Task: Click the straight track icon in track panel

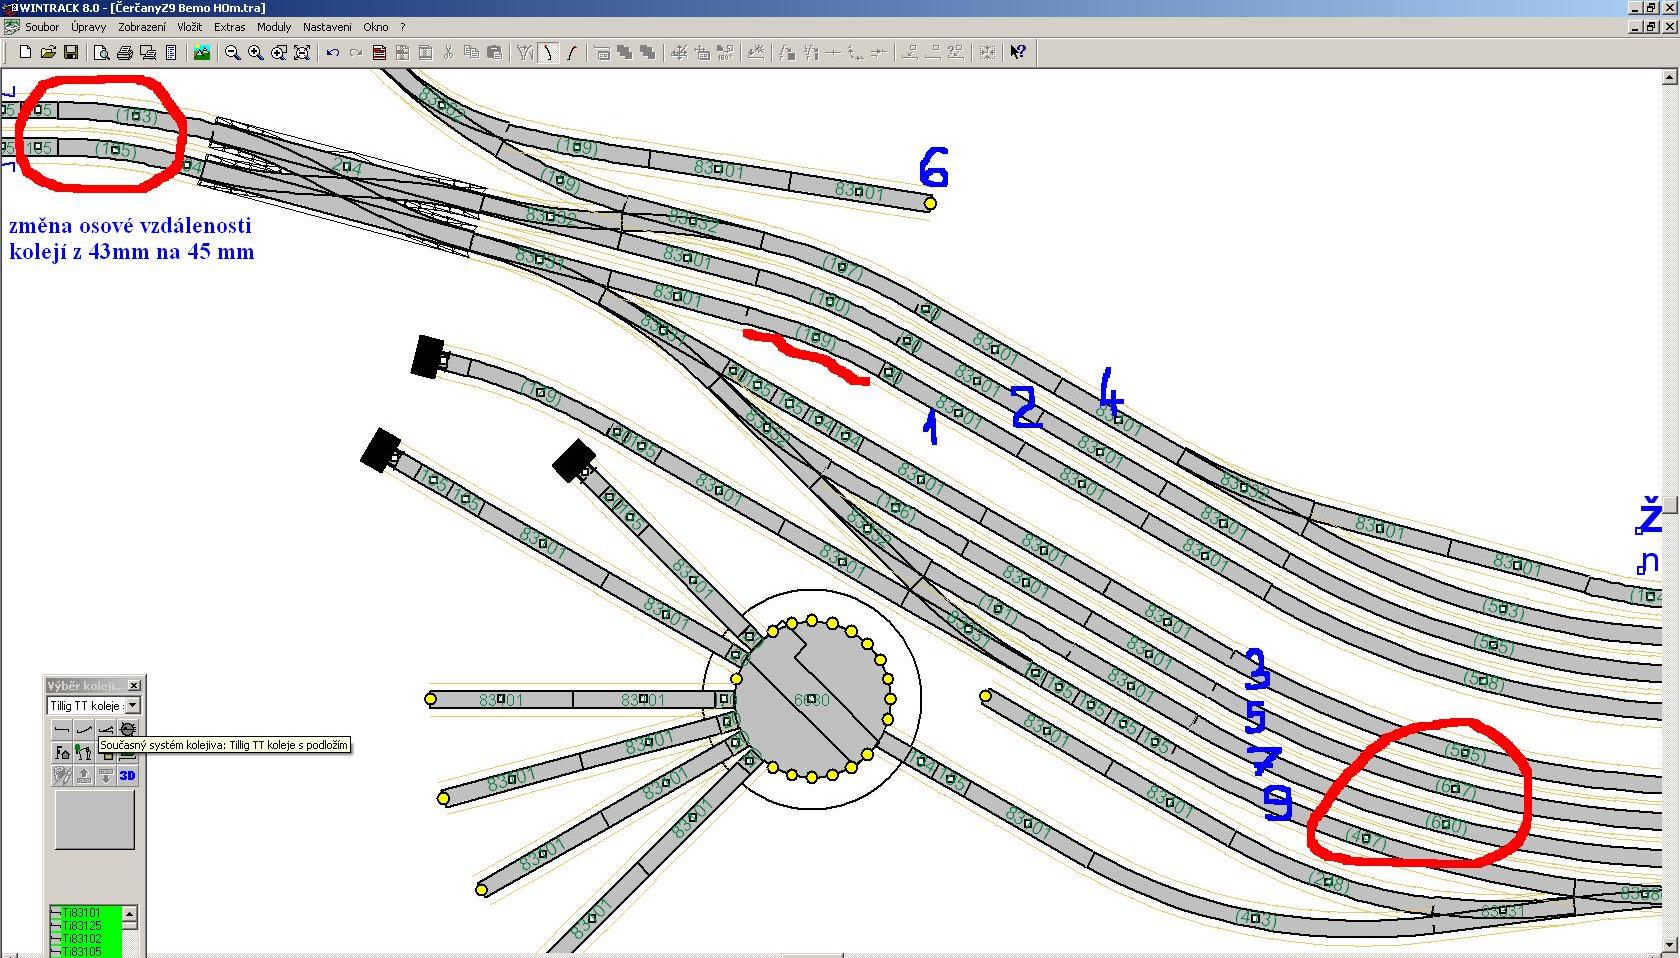Action: 62,729
